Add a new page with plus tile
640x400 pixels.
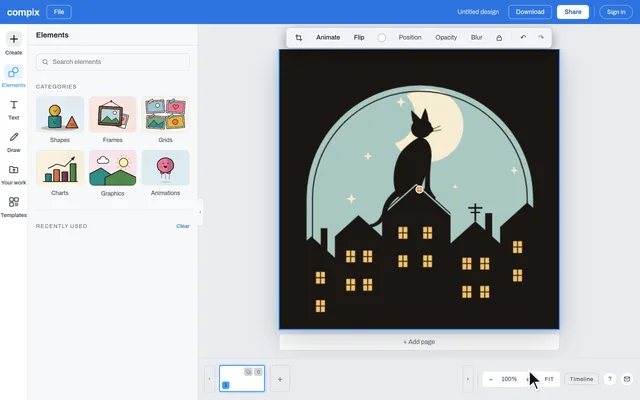point(280,379)
